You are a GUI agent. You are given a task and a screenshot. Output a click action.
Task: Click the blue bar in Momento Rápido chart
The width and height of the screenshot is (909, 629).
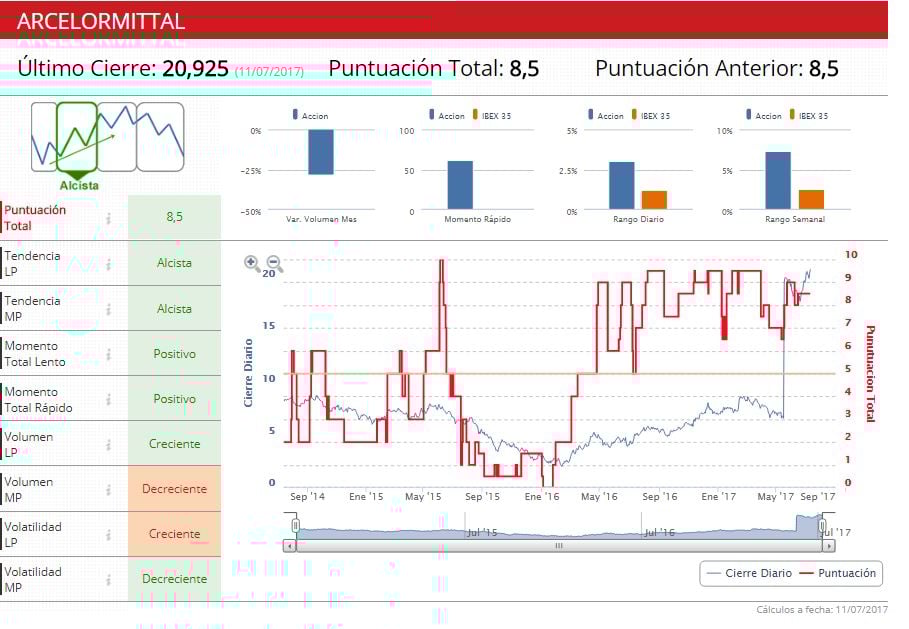460,185
